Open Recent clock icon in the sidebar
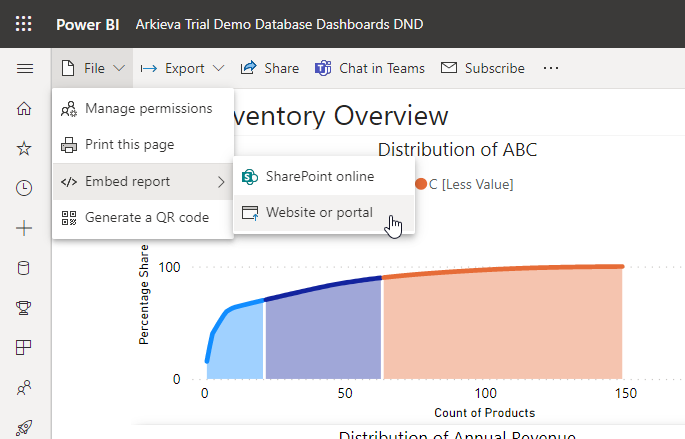The height and width of the screenshot is (439, 685). [x=24, y=188]
